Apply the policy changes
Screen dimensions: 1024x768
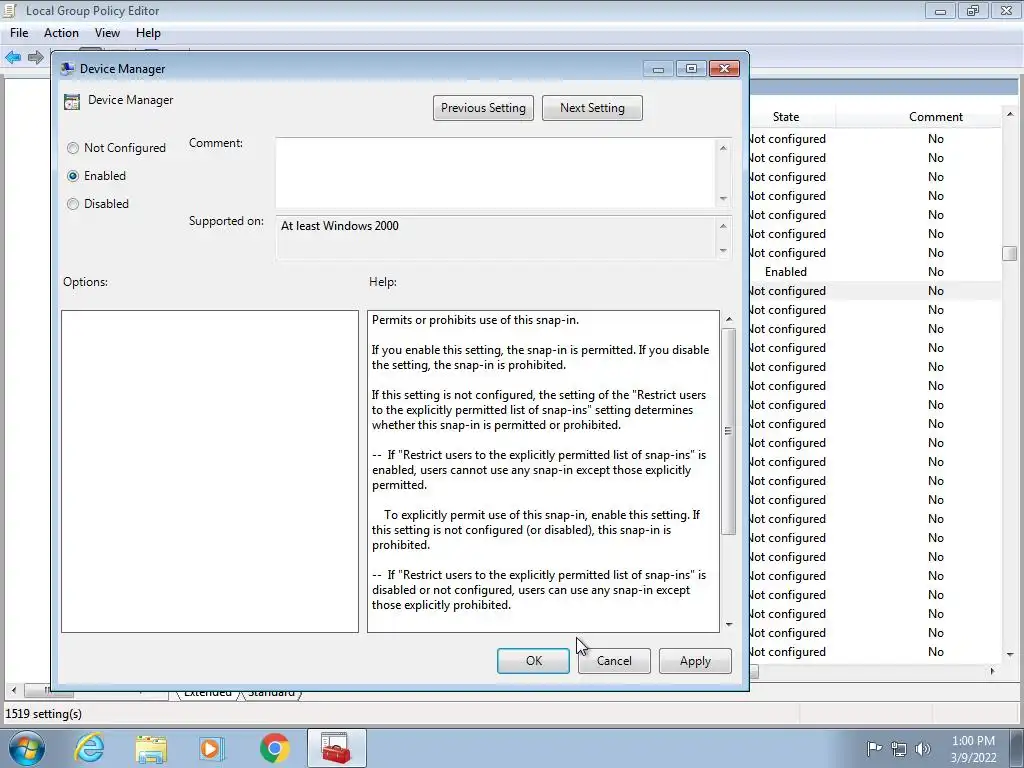tap(695, 661)
